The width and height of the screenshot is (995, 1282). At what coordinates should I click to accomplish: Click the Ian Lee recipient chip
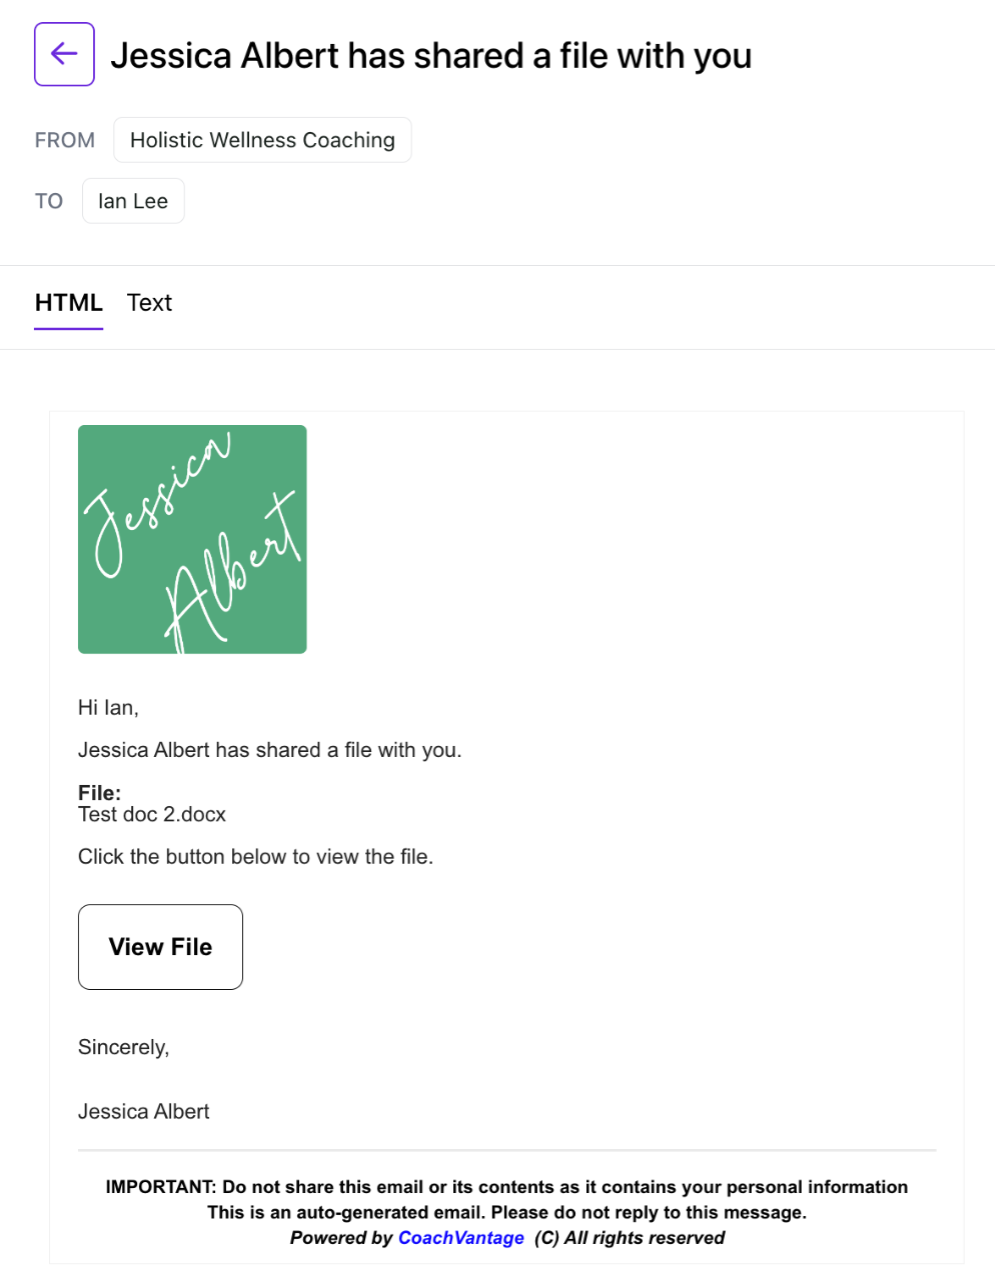[133, 201]
